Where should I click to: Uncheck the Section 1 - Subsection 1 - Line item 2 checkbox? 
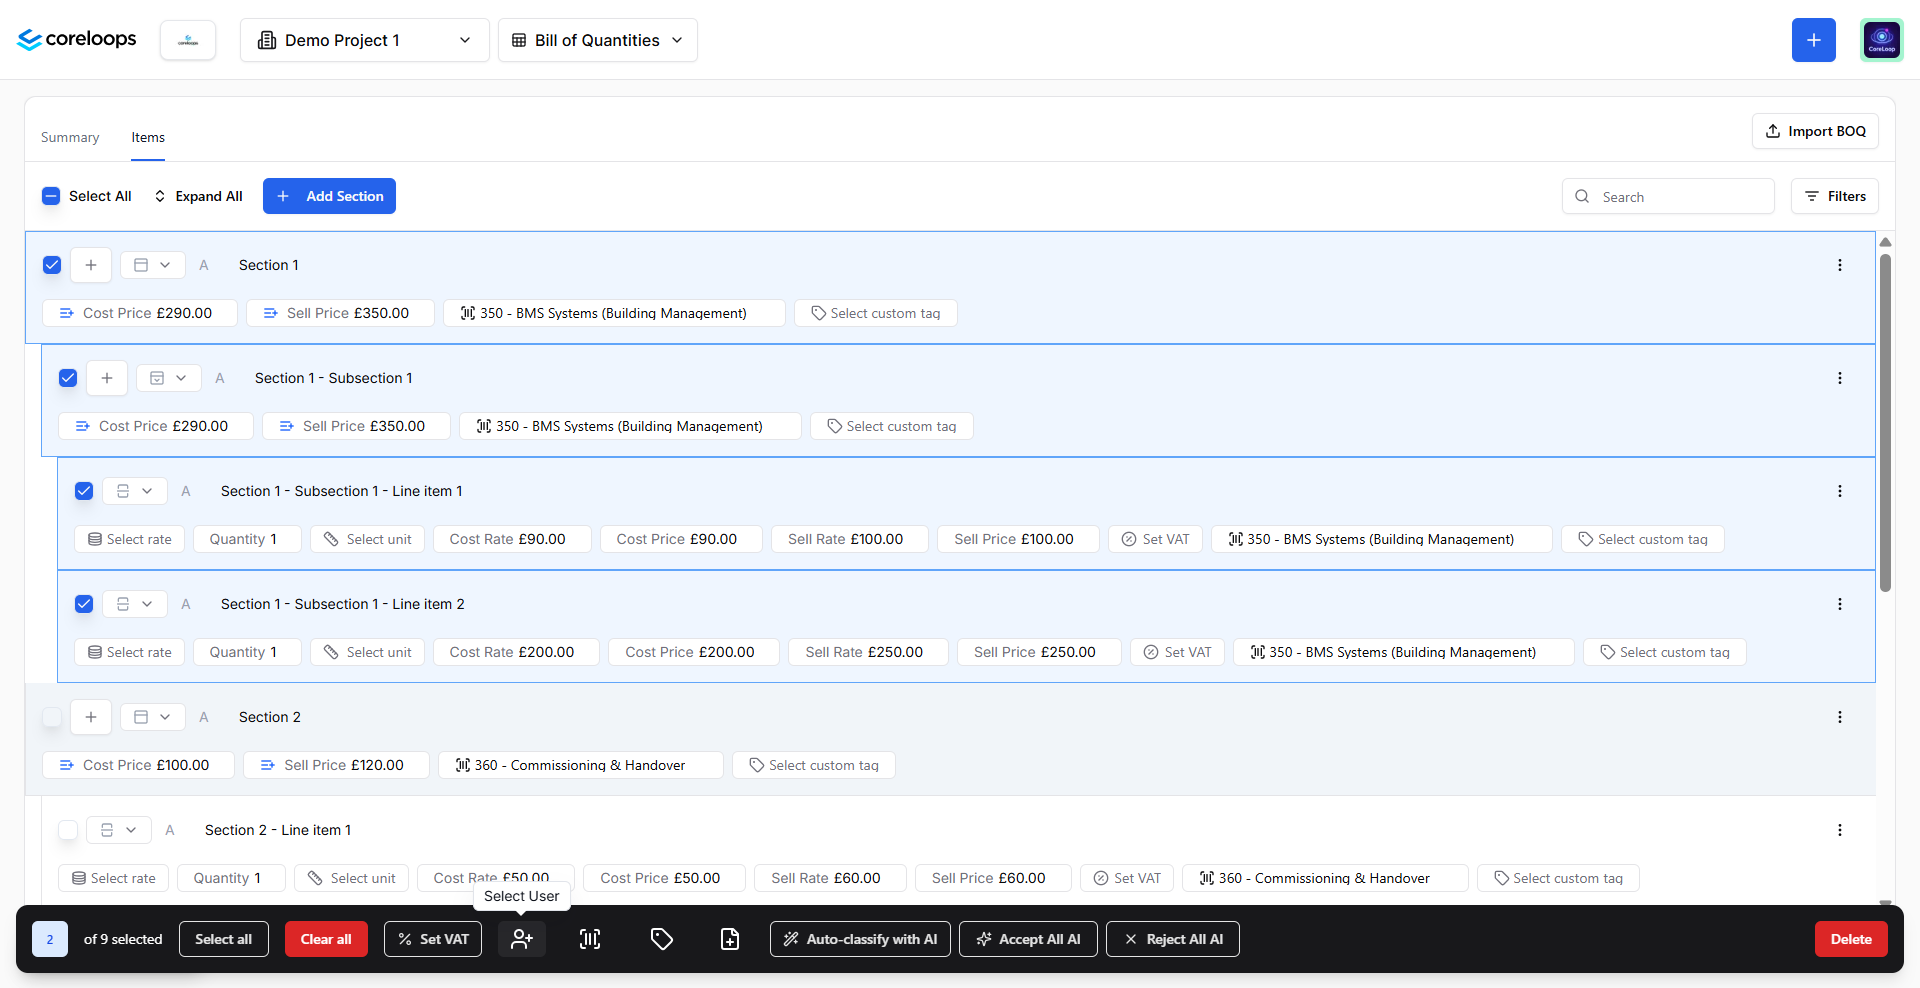point(84,604)
